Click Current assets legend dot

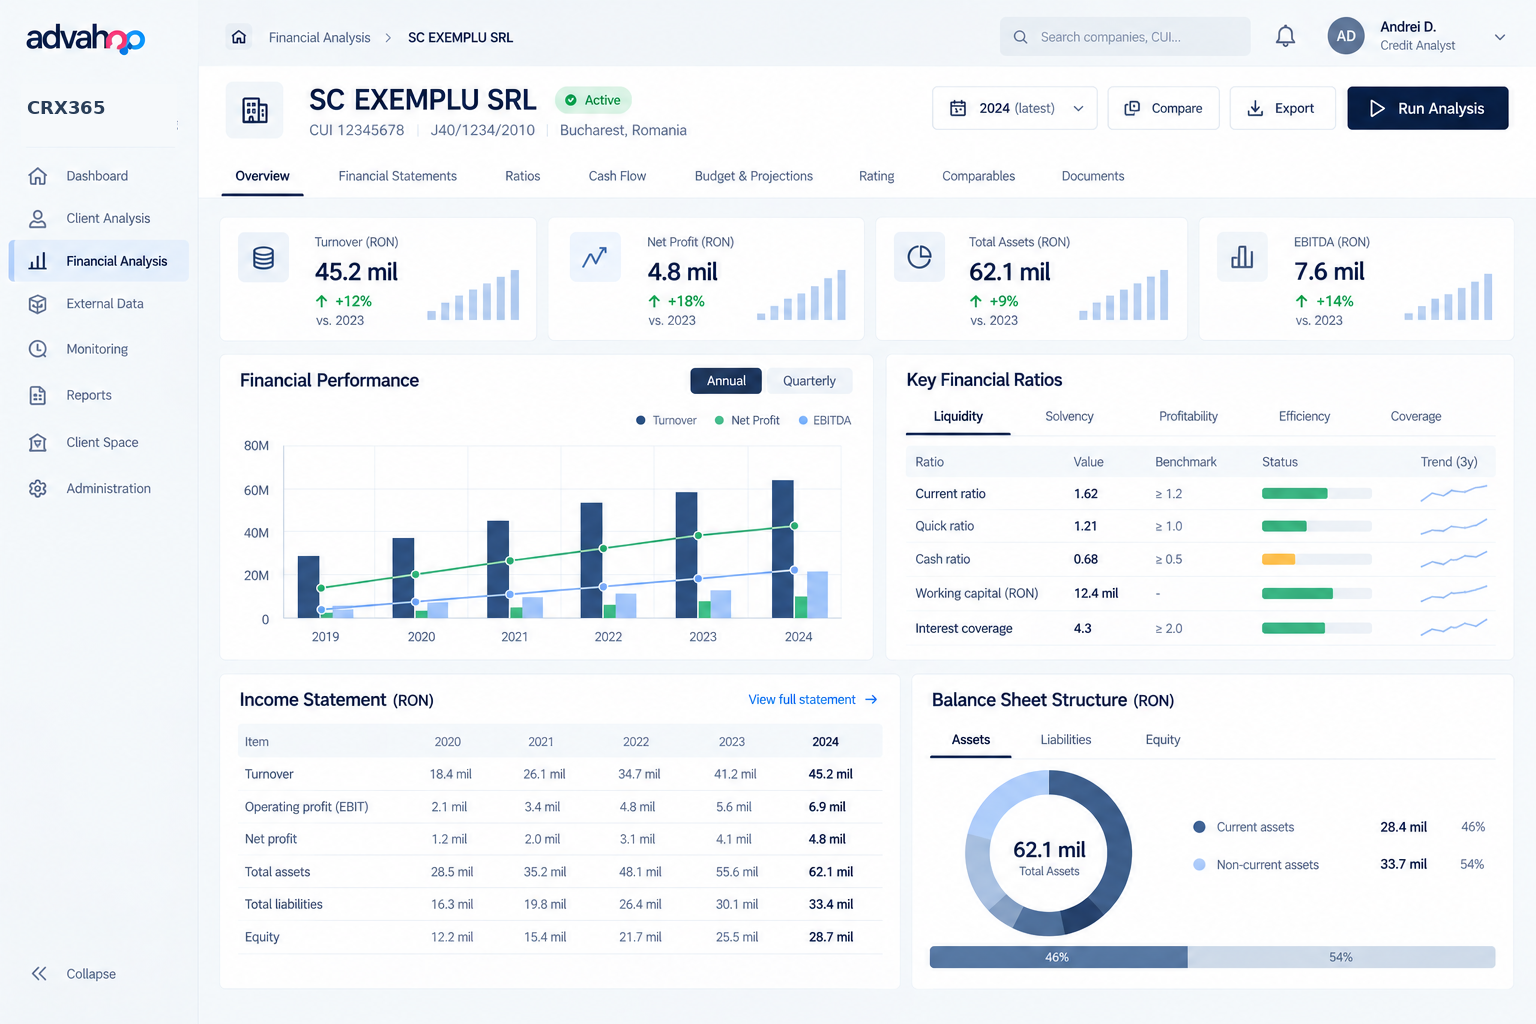tap(1199, 827)
